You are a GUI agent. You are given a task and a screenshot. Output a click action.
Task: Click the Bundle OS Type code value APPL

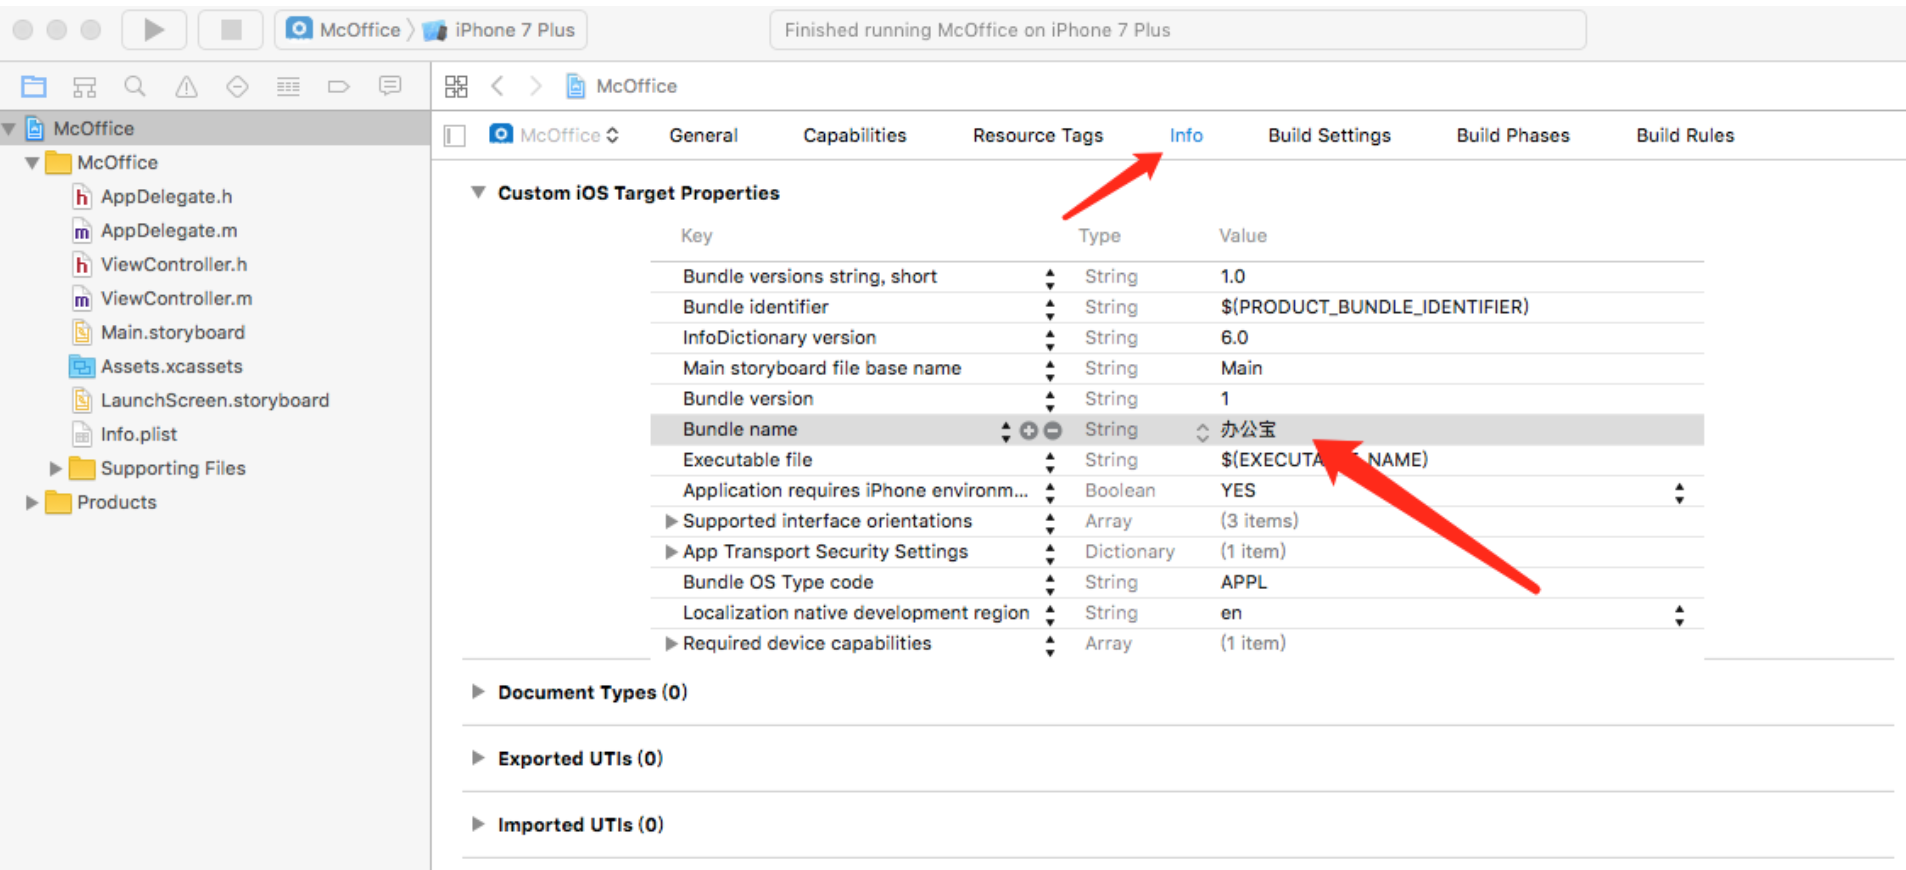[1243, 582]
